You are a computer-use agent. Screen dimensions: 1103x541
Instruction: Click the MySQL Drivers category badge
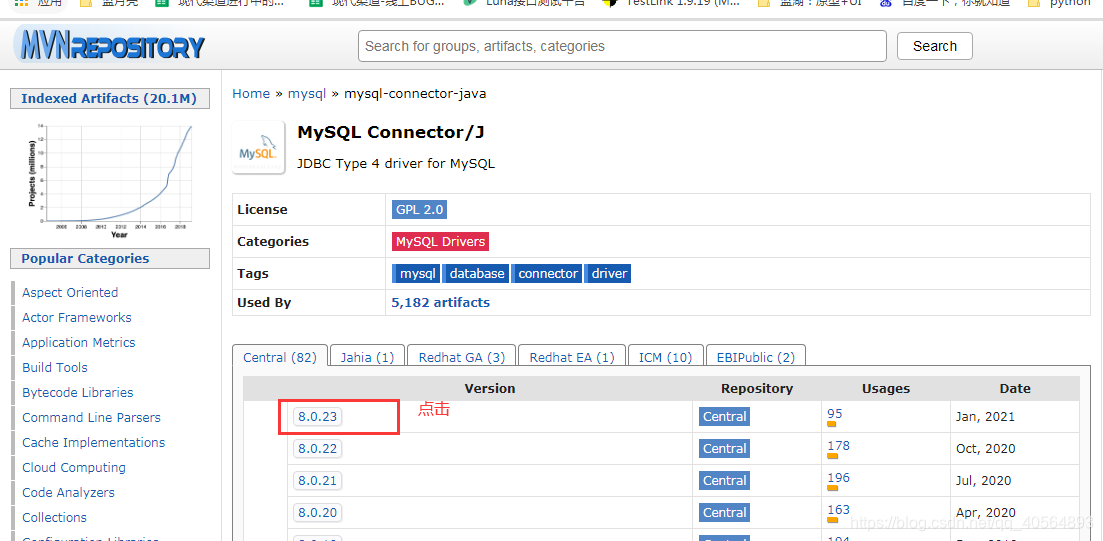coord(440,241)
